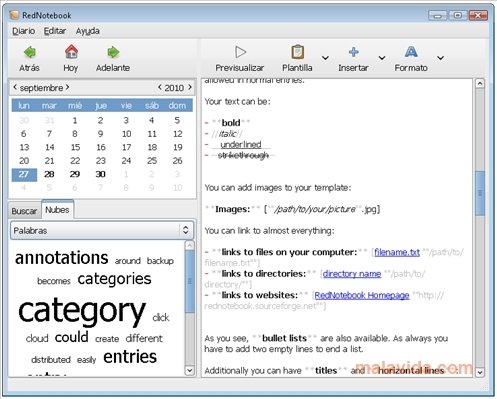
Task: Click the editor scrollbar down arrow
Action: click(480, 372)
